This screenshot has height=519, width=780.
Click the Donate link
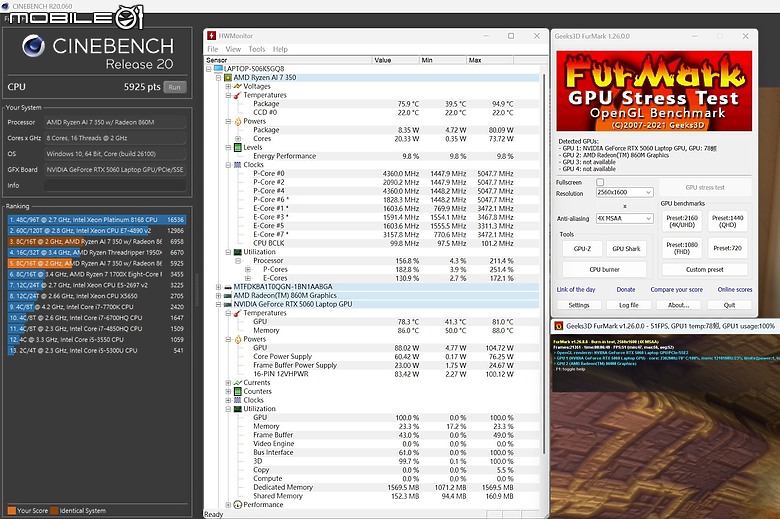click(626, 290)
